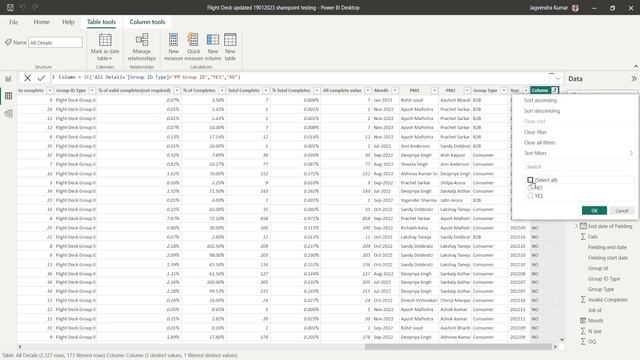Cancel the formula with the X icon

tap(27, 78)
